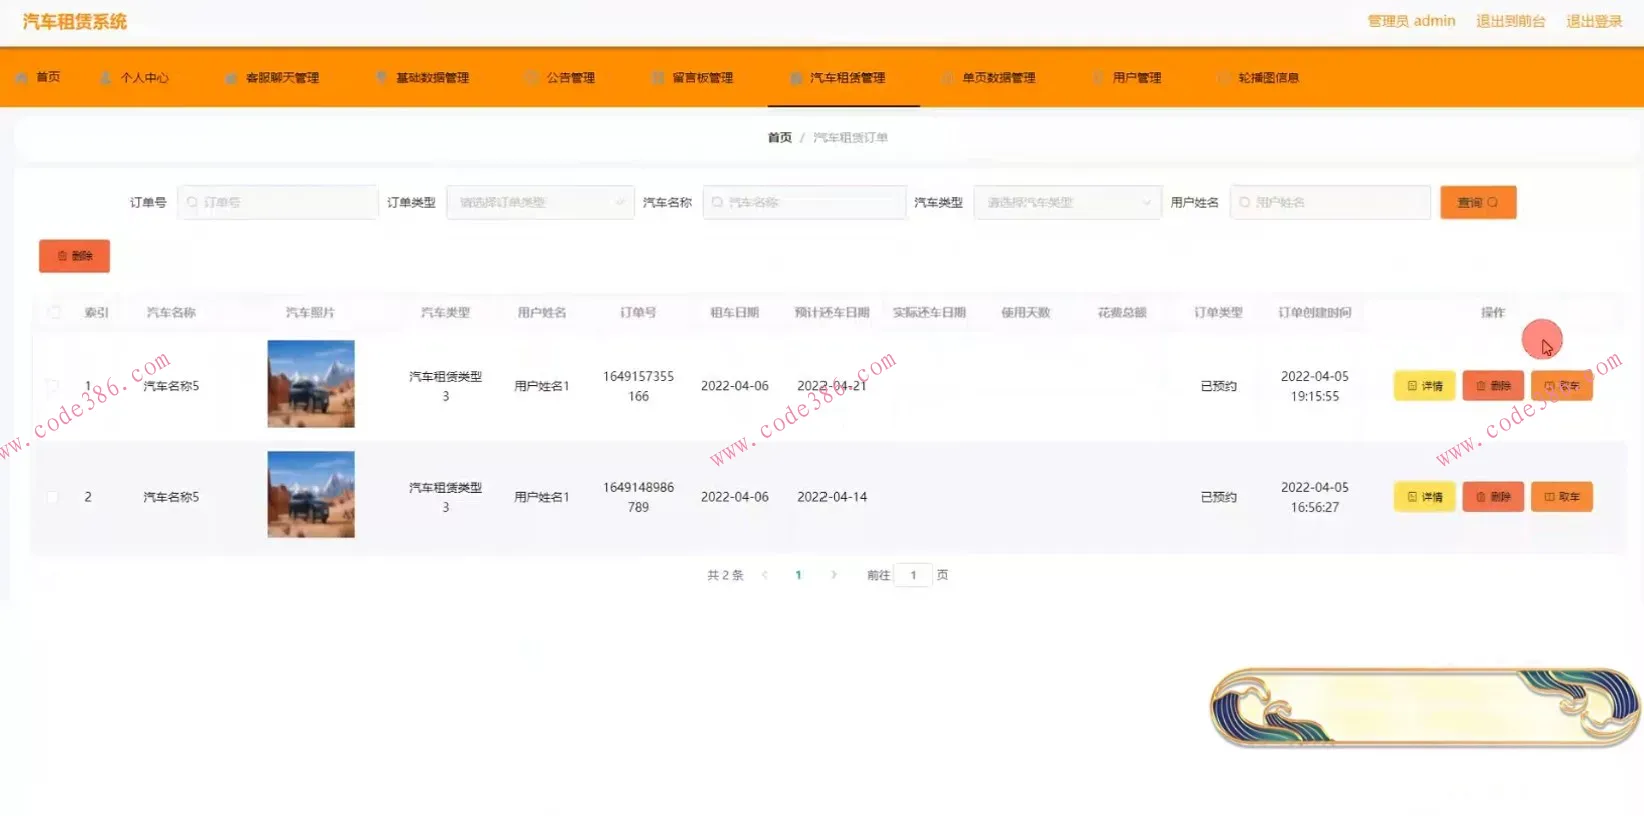Click the icon beside 基础数据管理

tap(382, 78)
